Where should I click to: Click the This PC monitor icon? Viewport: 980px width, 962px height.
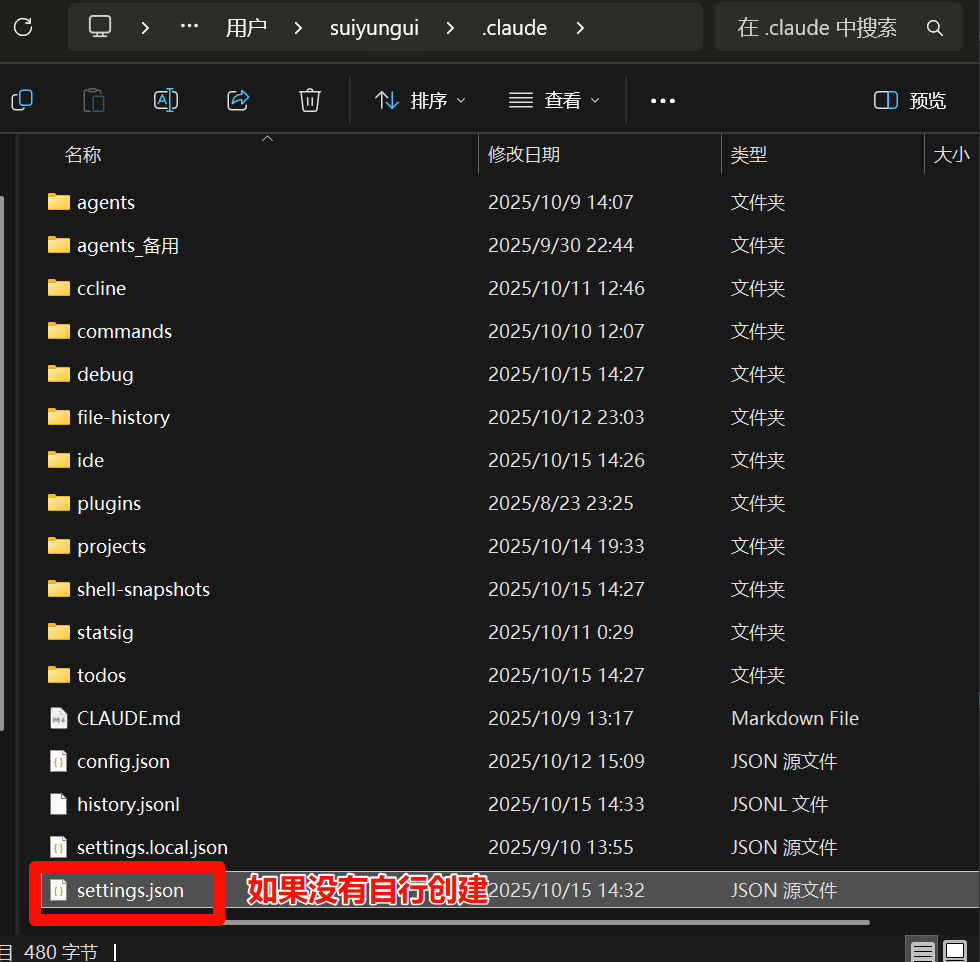(x=100, y=27)
